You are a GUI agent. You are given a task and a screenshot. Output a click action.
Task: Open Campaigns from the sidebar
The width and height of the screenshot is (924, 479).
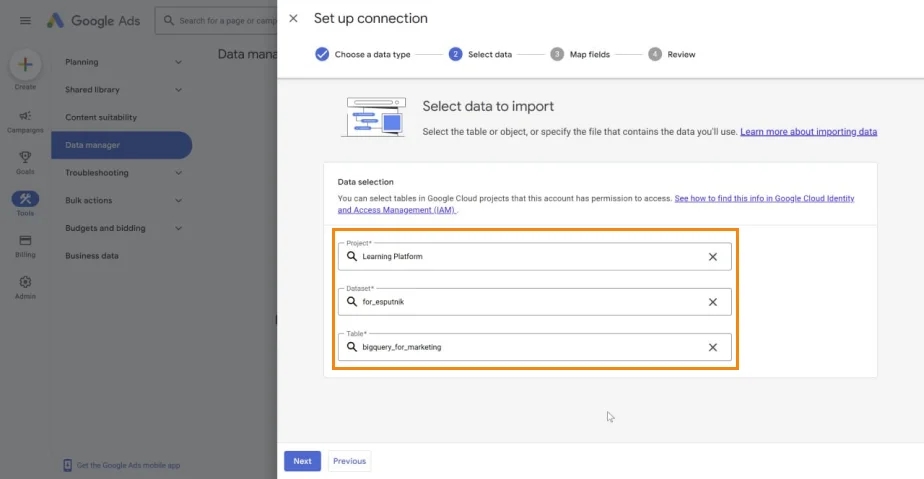pos(25,121)
